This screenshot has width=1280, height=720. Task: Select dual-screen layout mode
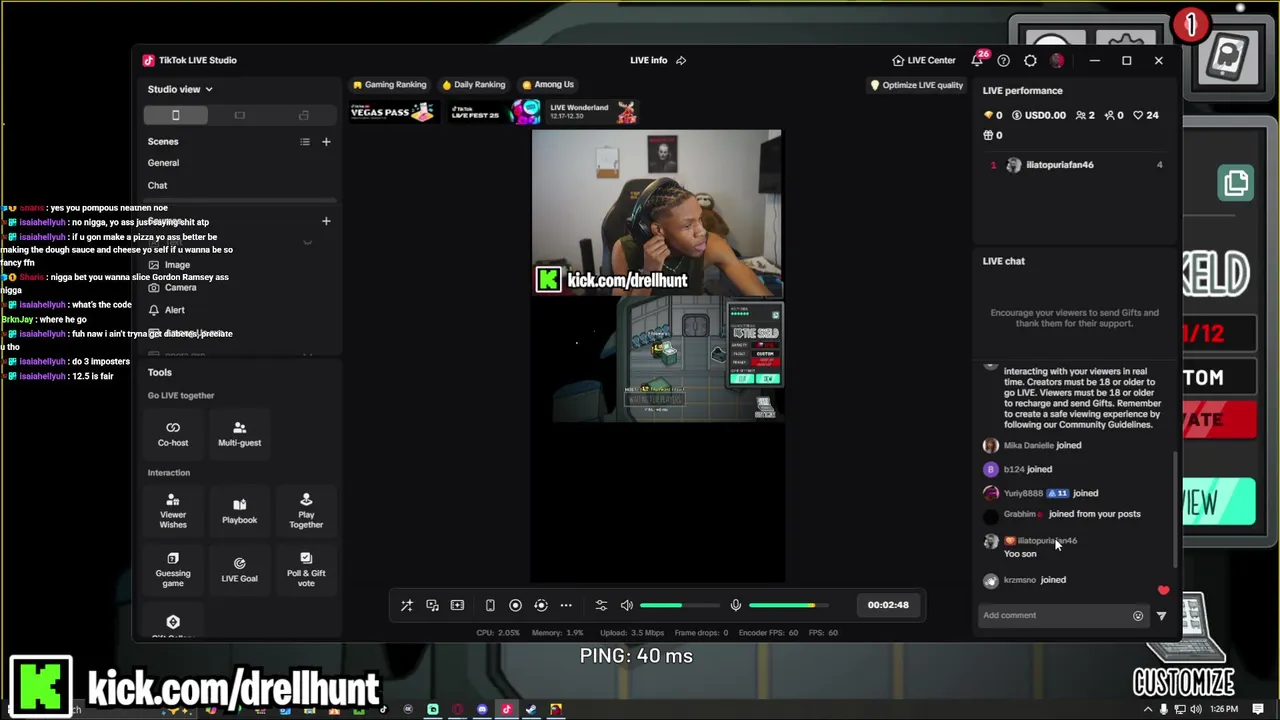pyautogui.click(x=304, y=115)
